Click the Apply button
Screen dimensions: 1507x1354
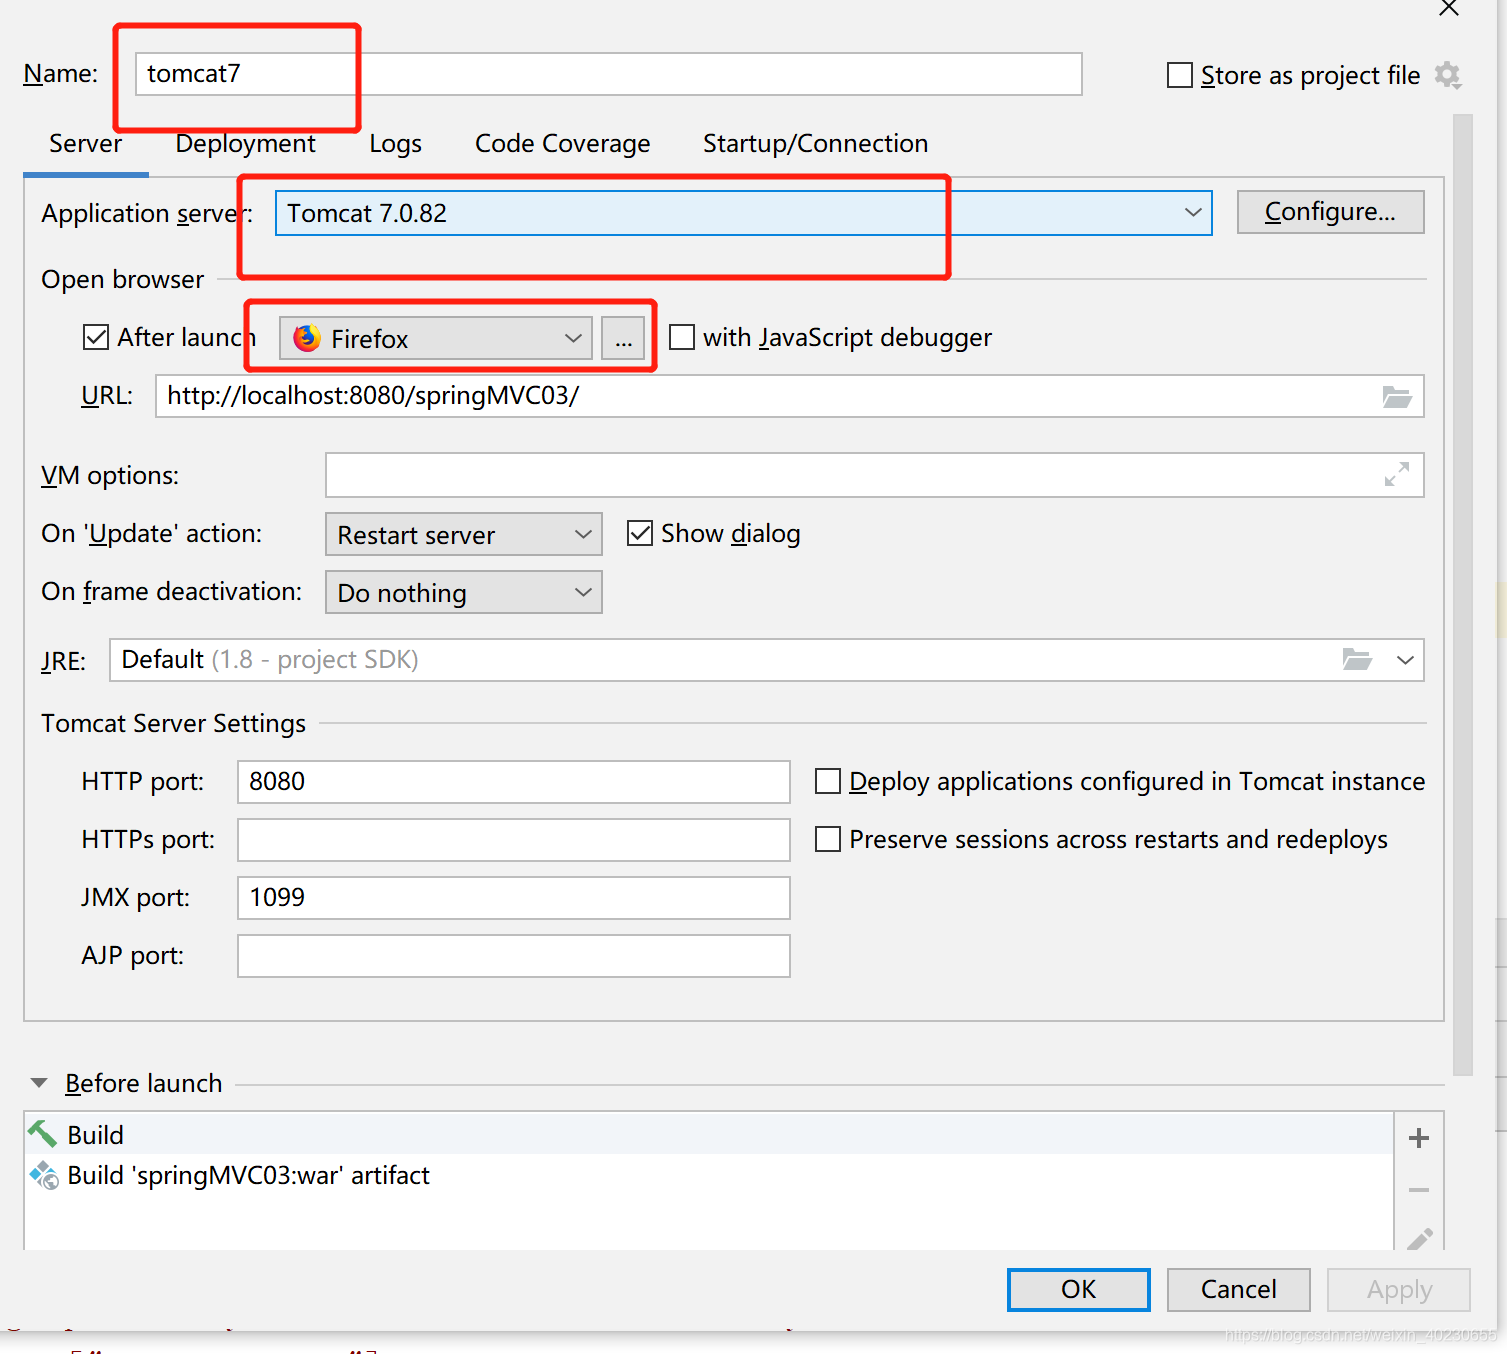point(1399,1289)
